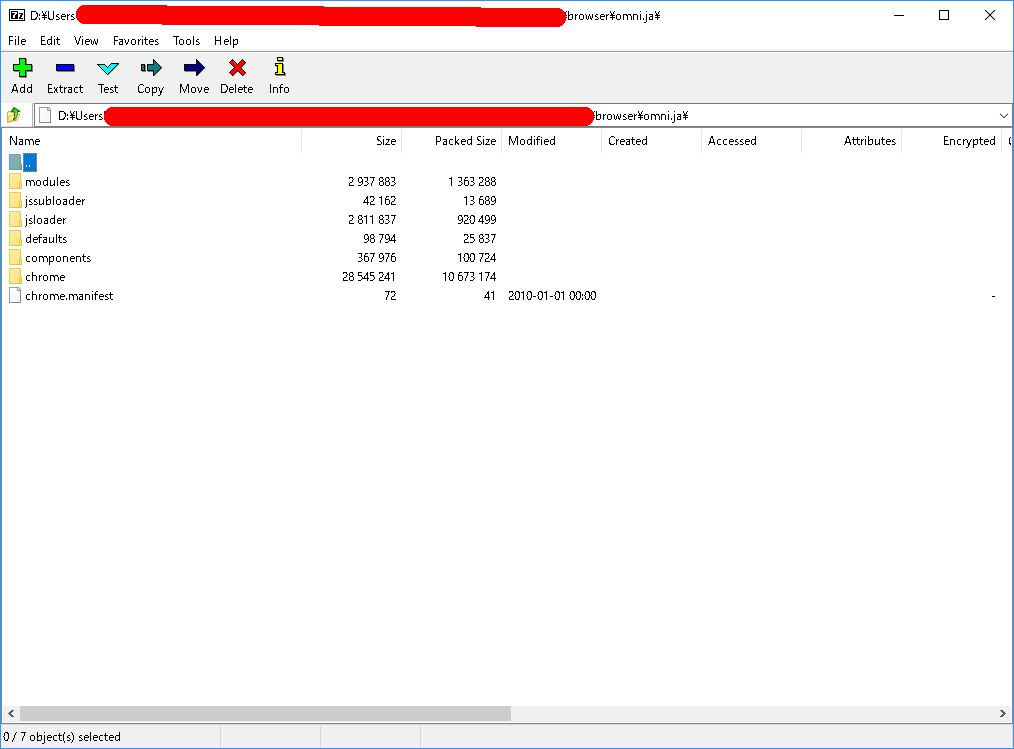Click the modified date 2010-01-01 00:00

[552, 296]
